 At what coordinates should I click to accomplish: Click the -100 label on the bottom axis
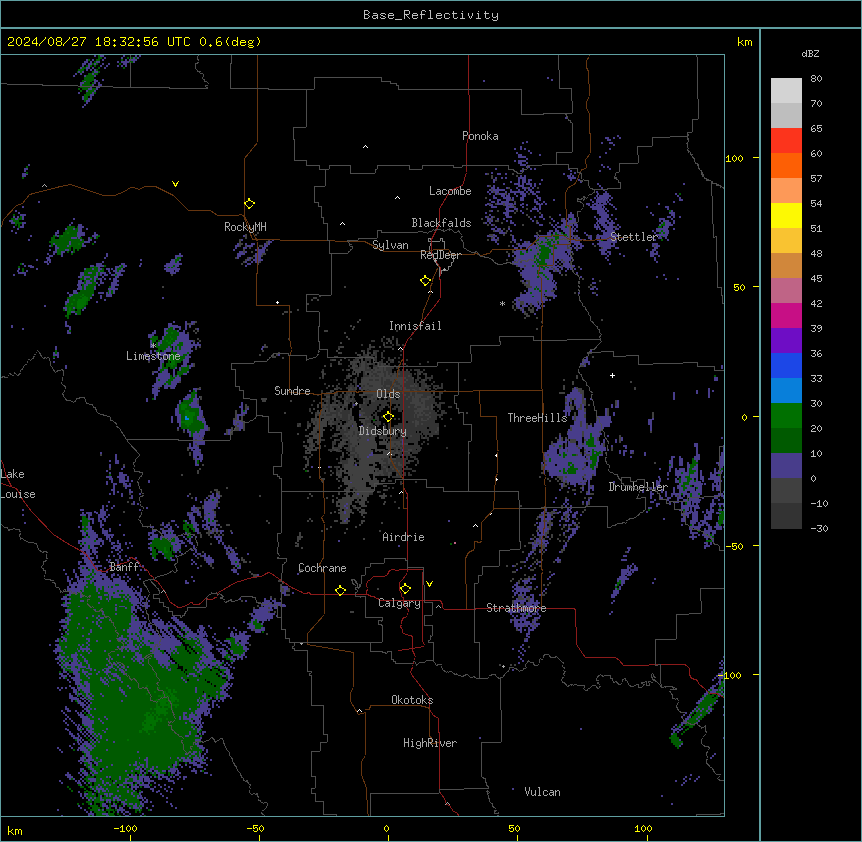pos(126,829)
